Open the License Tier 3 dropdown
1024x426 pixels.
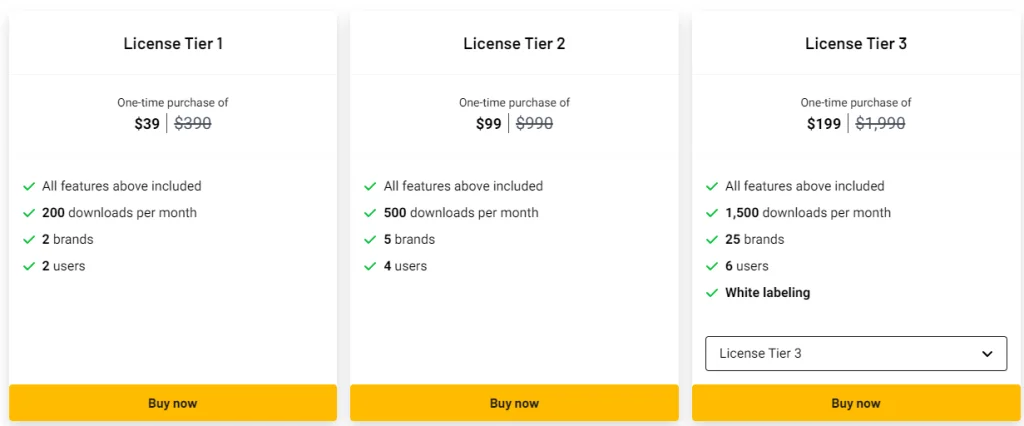855,354
